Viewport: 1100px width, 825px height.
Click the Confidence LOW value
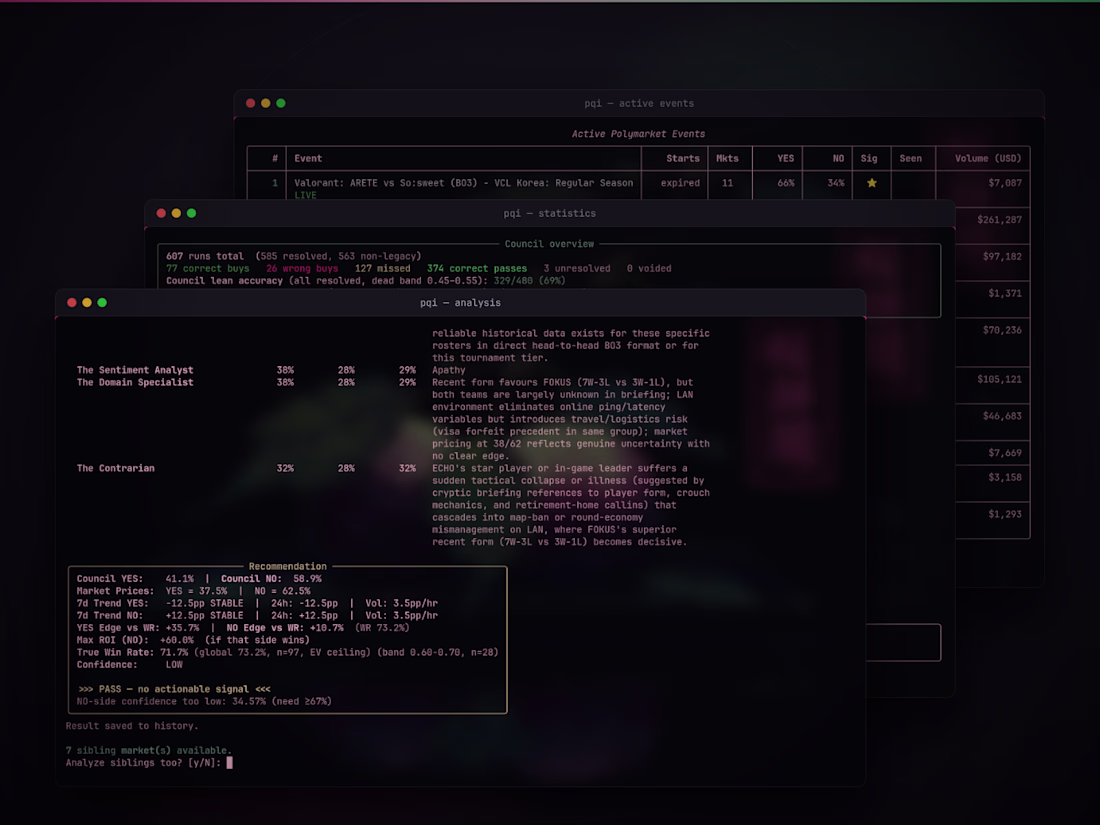(x=174, y=665)
